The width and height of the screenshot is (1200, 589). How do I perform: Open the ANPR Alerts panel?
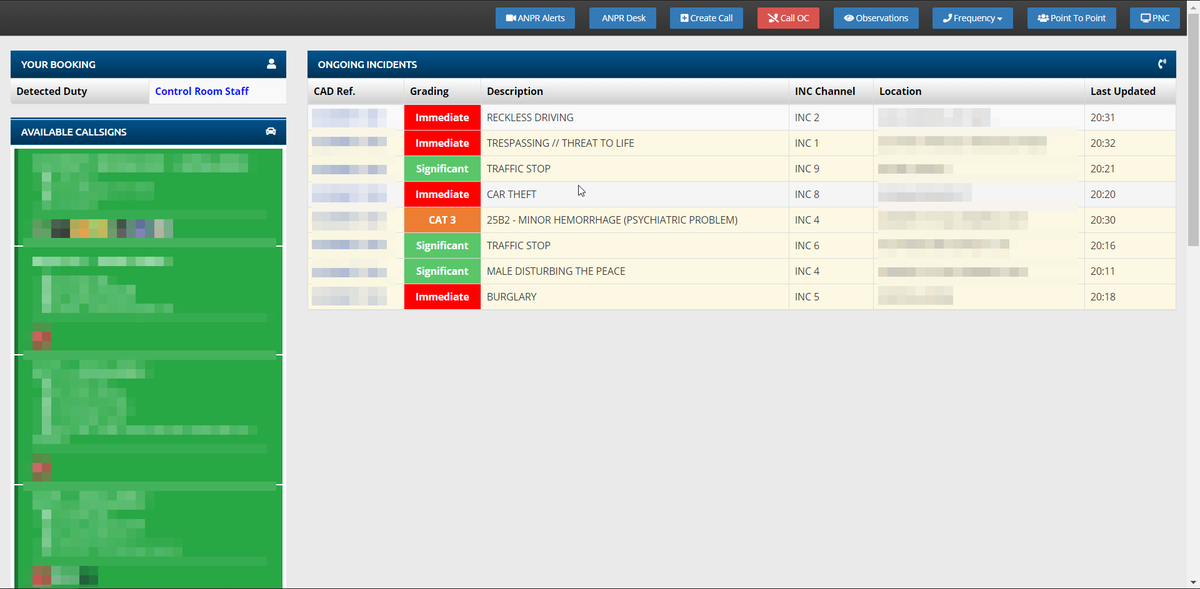coord(535,18)
